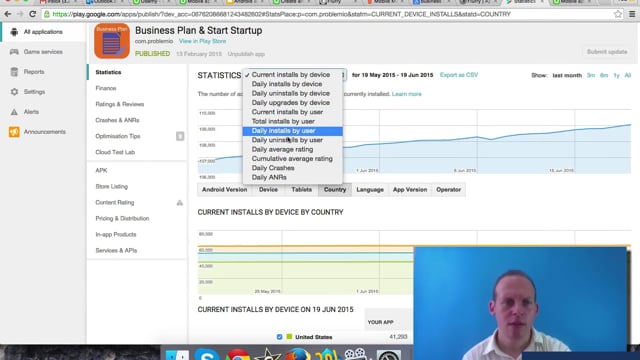Click the Alerts warning triangle icon
Image resolution: width=640 pixels, height=360 pixels.
14,112
